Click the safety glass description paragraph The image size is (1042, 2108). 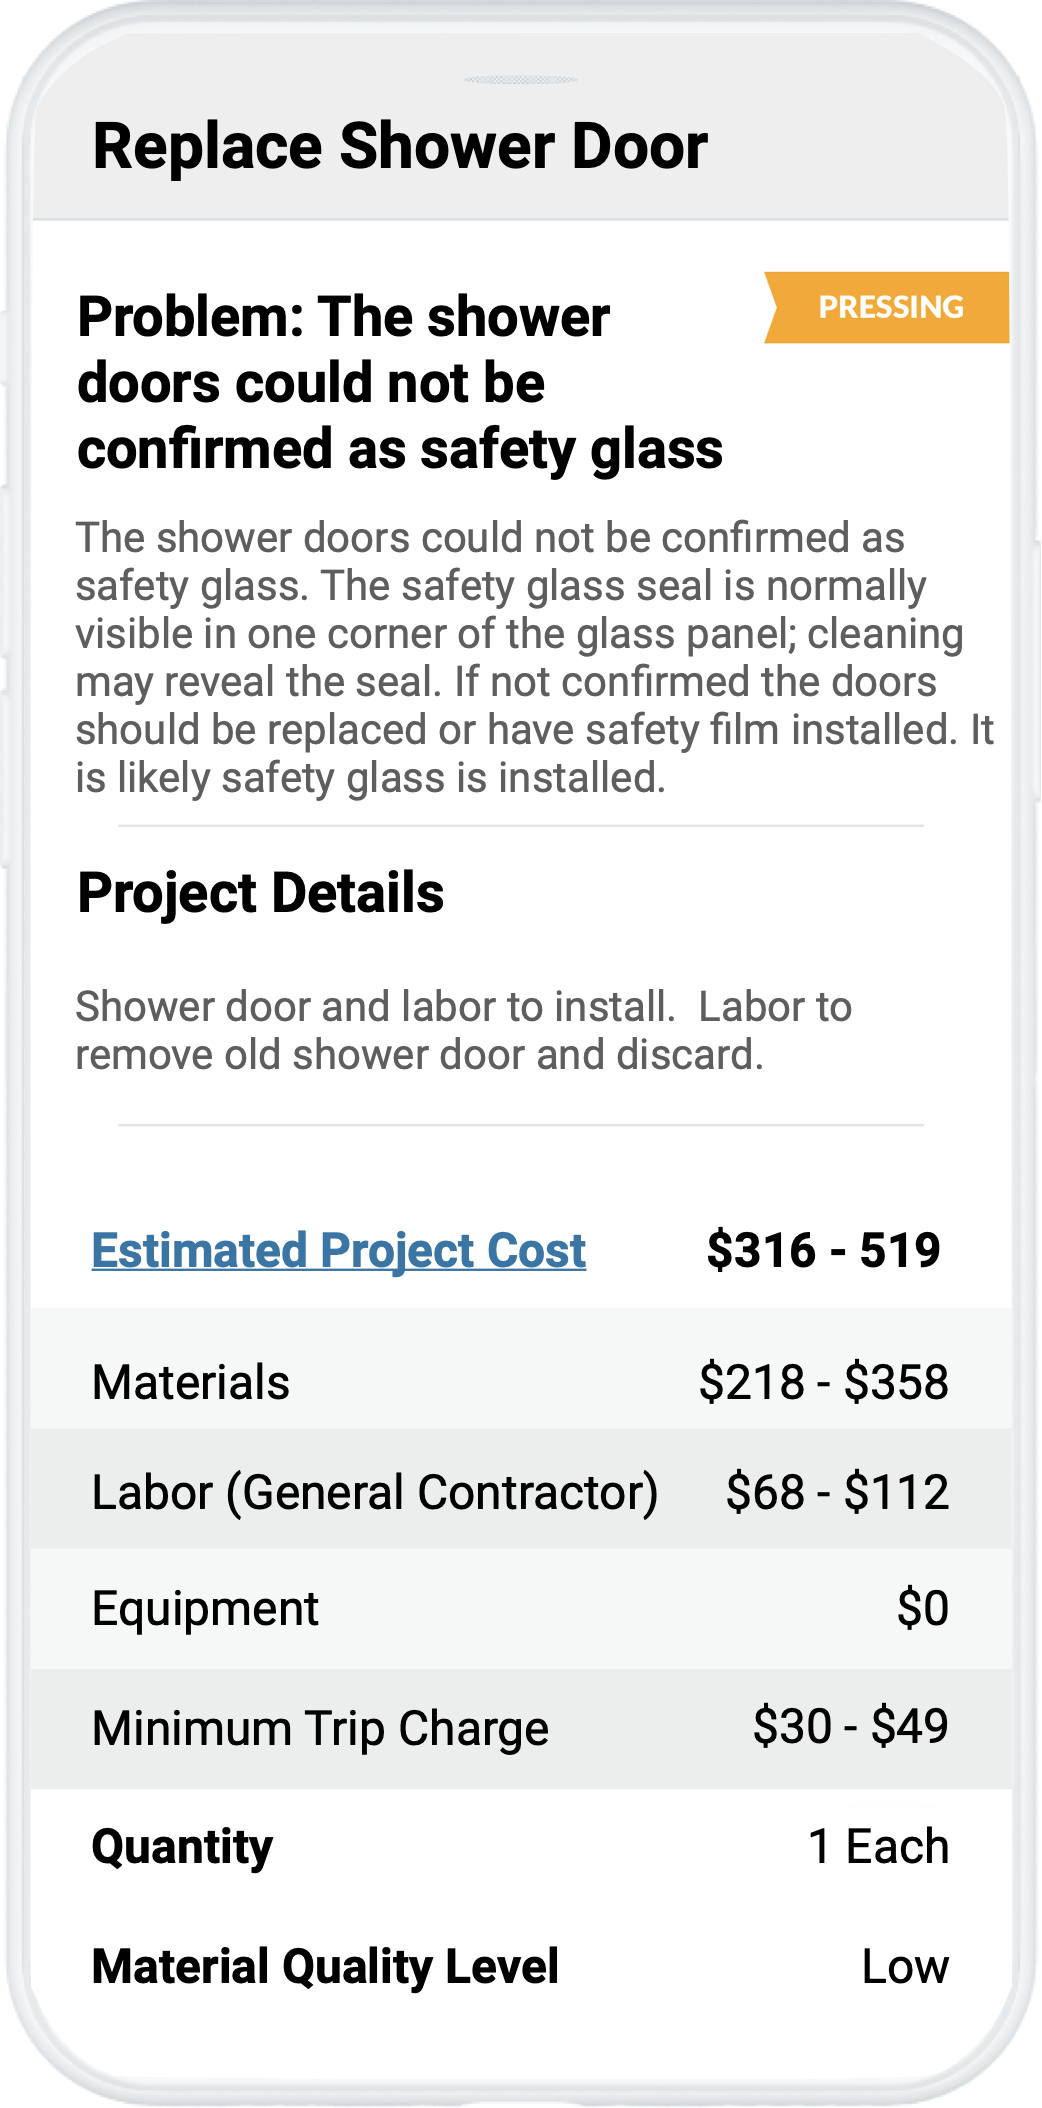[x=520, y=657]
